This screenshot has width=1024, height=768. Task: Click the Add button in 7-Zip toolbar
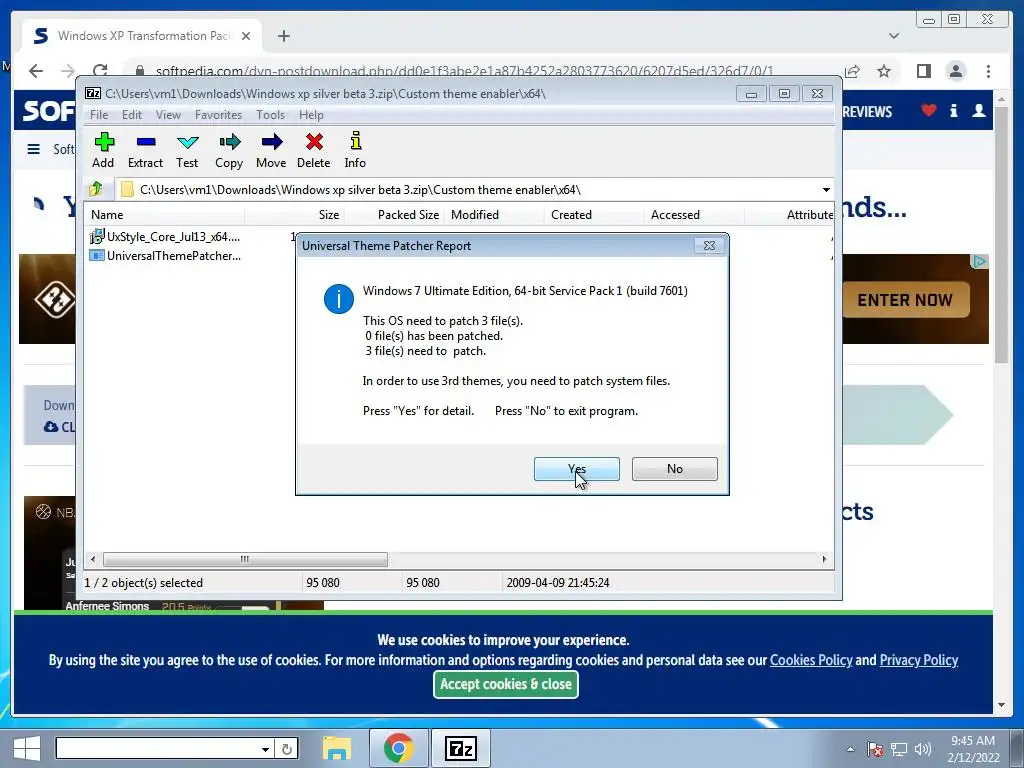(103, 150)
